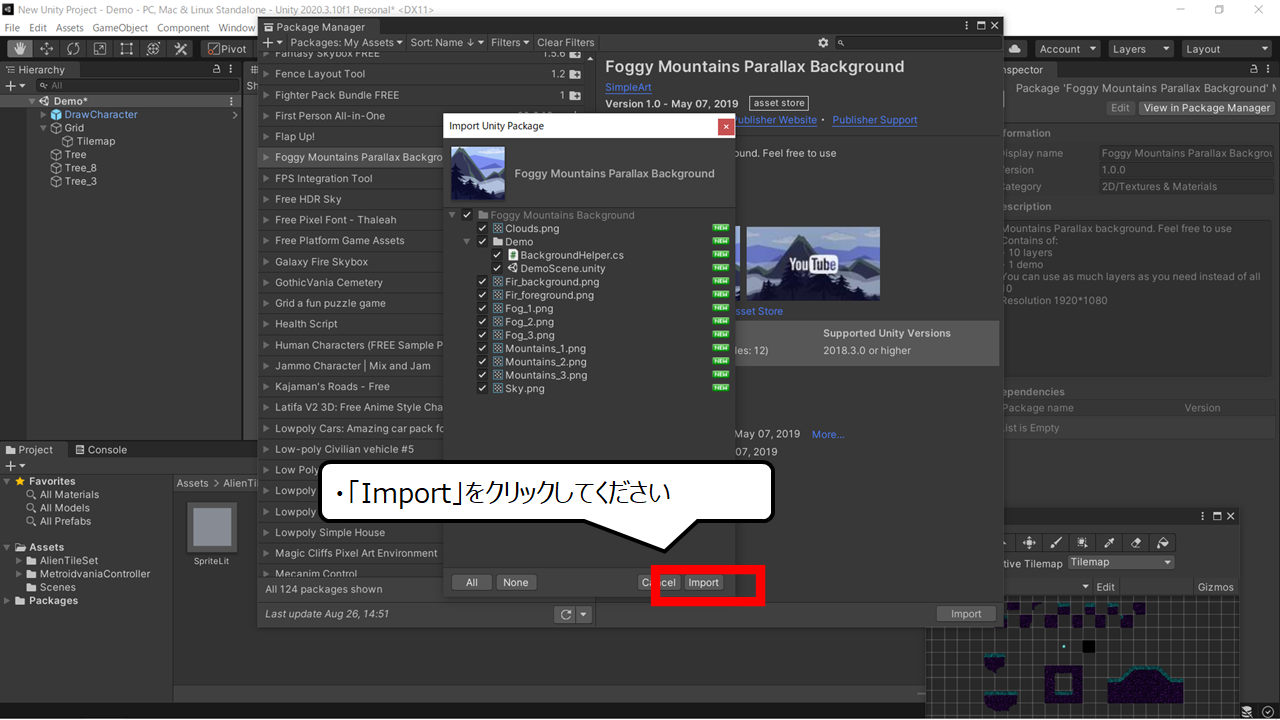The height and width of the screenshot is (720, 1280).
Task: Click the Add plus button in Package Manager
Action: pos(272,43)
